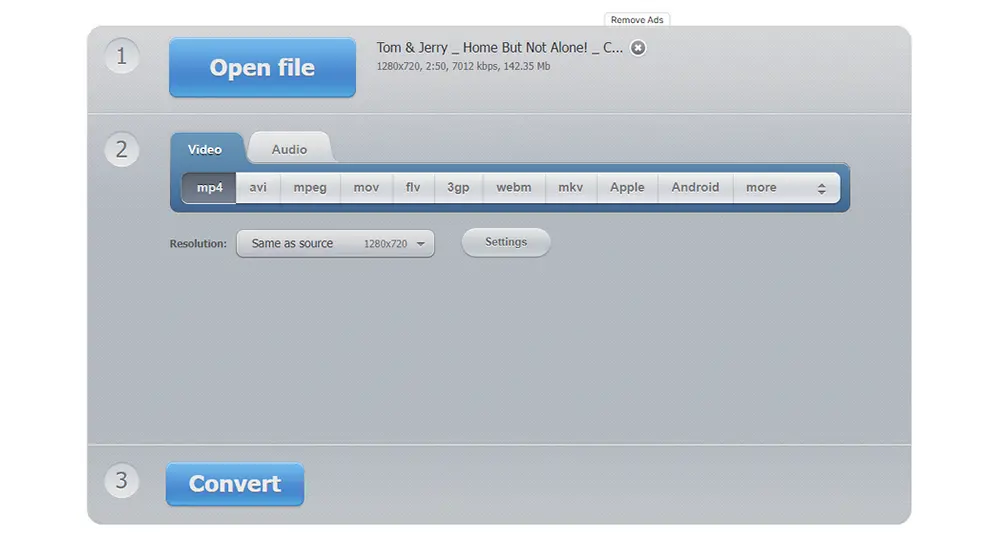Choose the Apple device preset

point(627,187)
